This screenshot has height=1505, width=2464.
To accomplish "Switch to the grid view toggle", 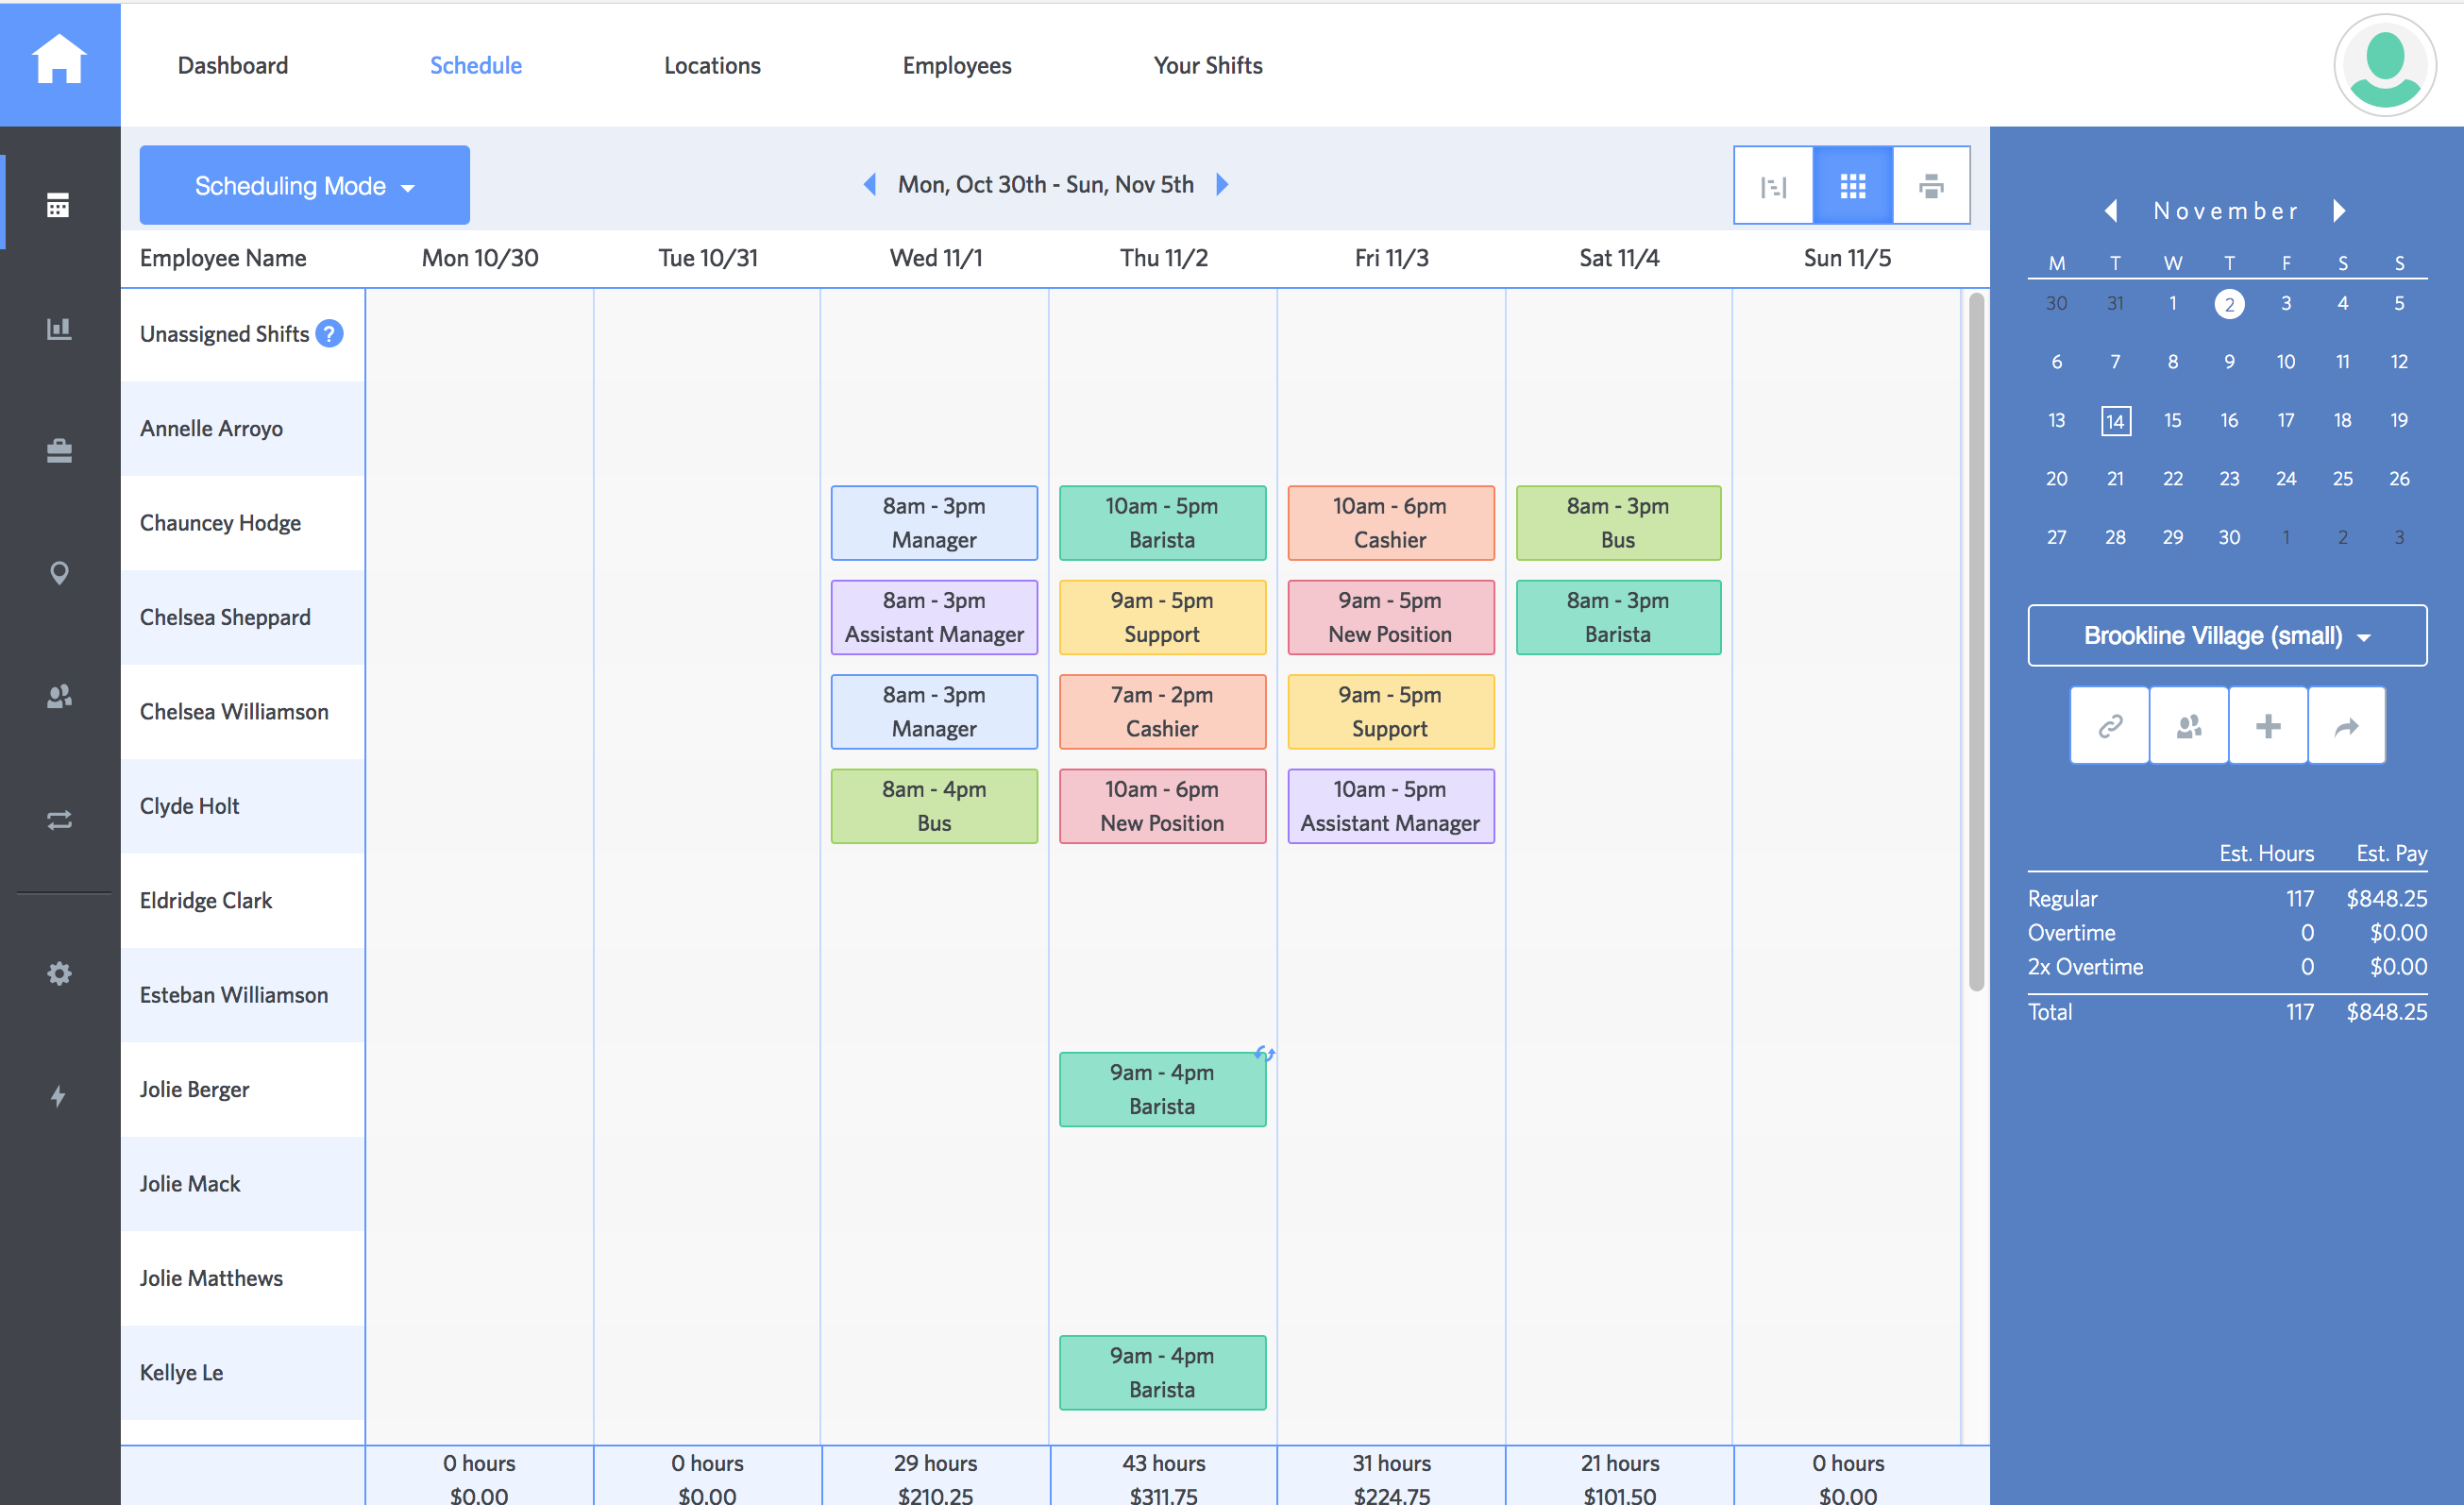I will pyautogui.click(x=1852, y=186).
